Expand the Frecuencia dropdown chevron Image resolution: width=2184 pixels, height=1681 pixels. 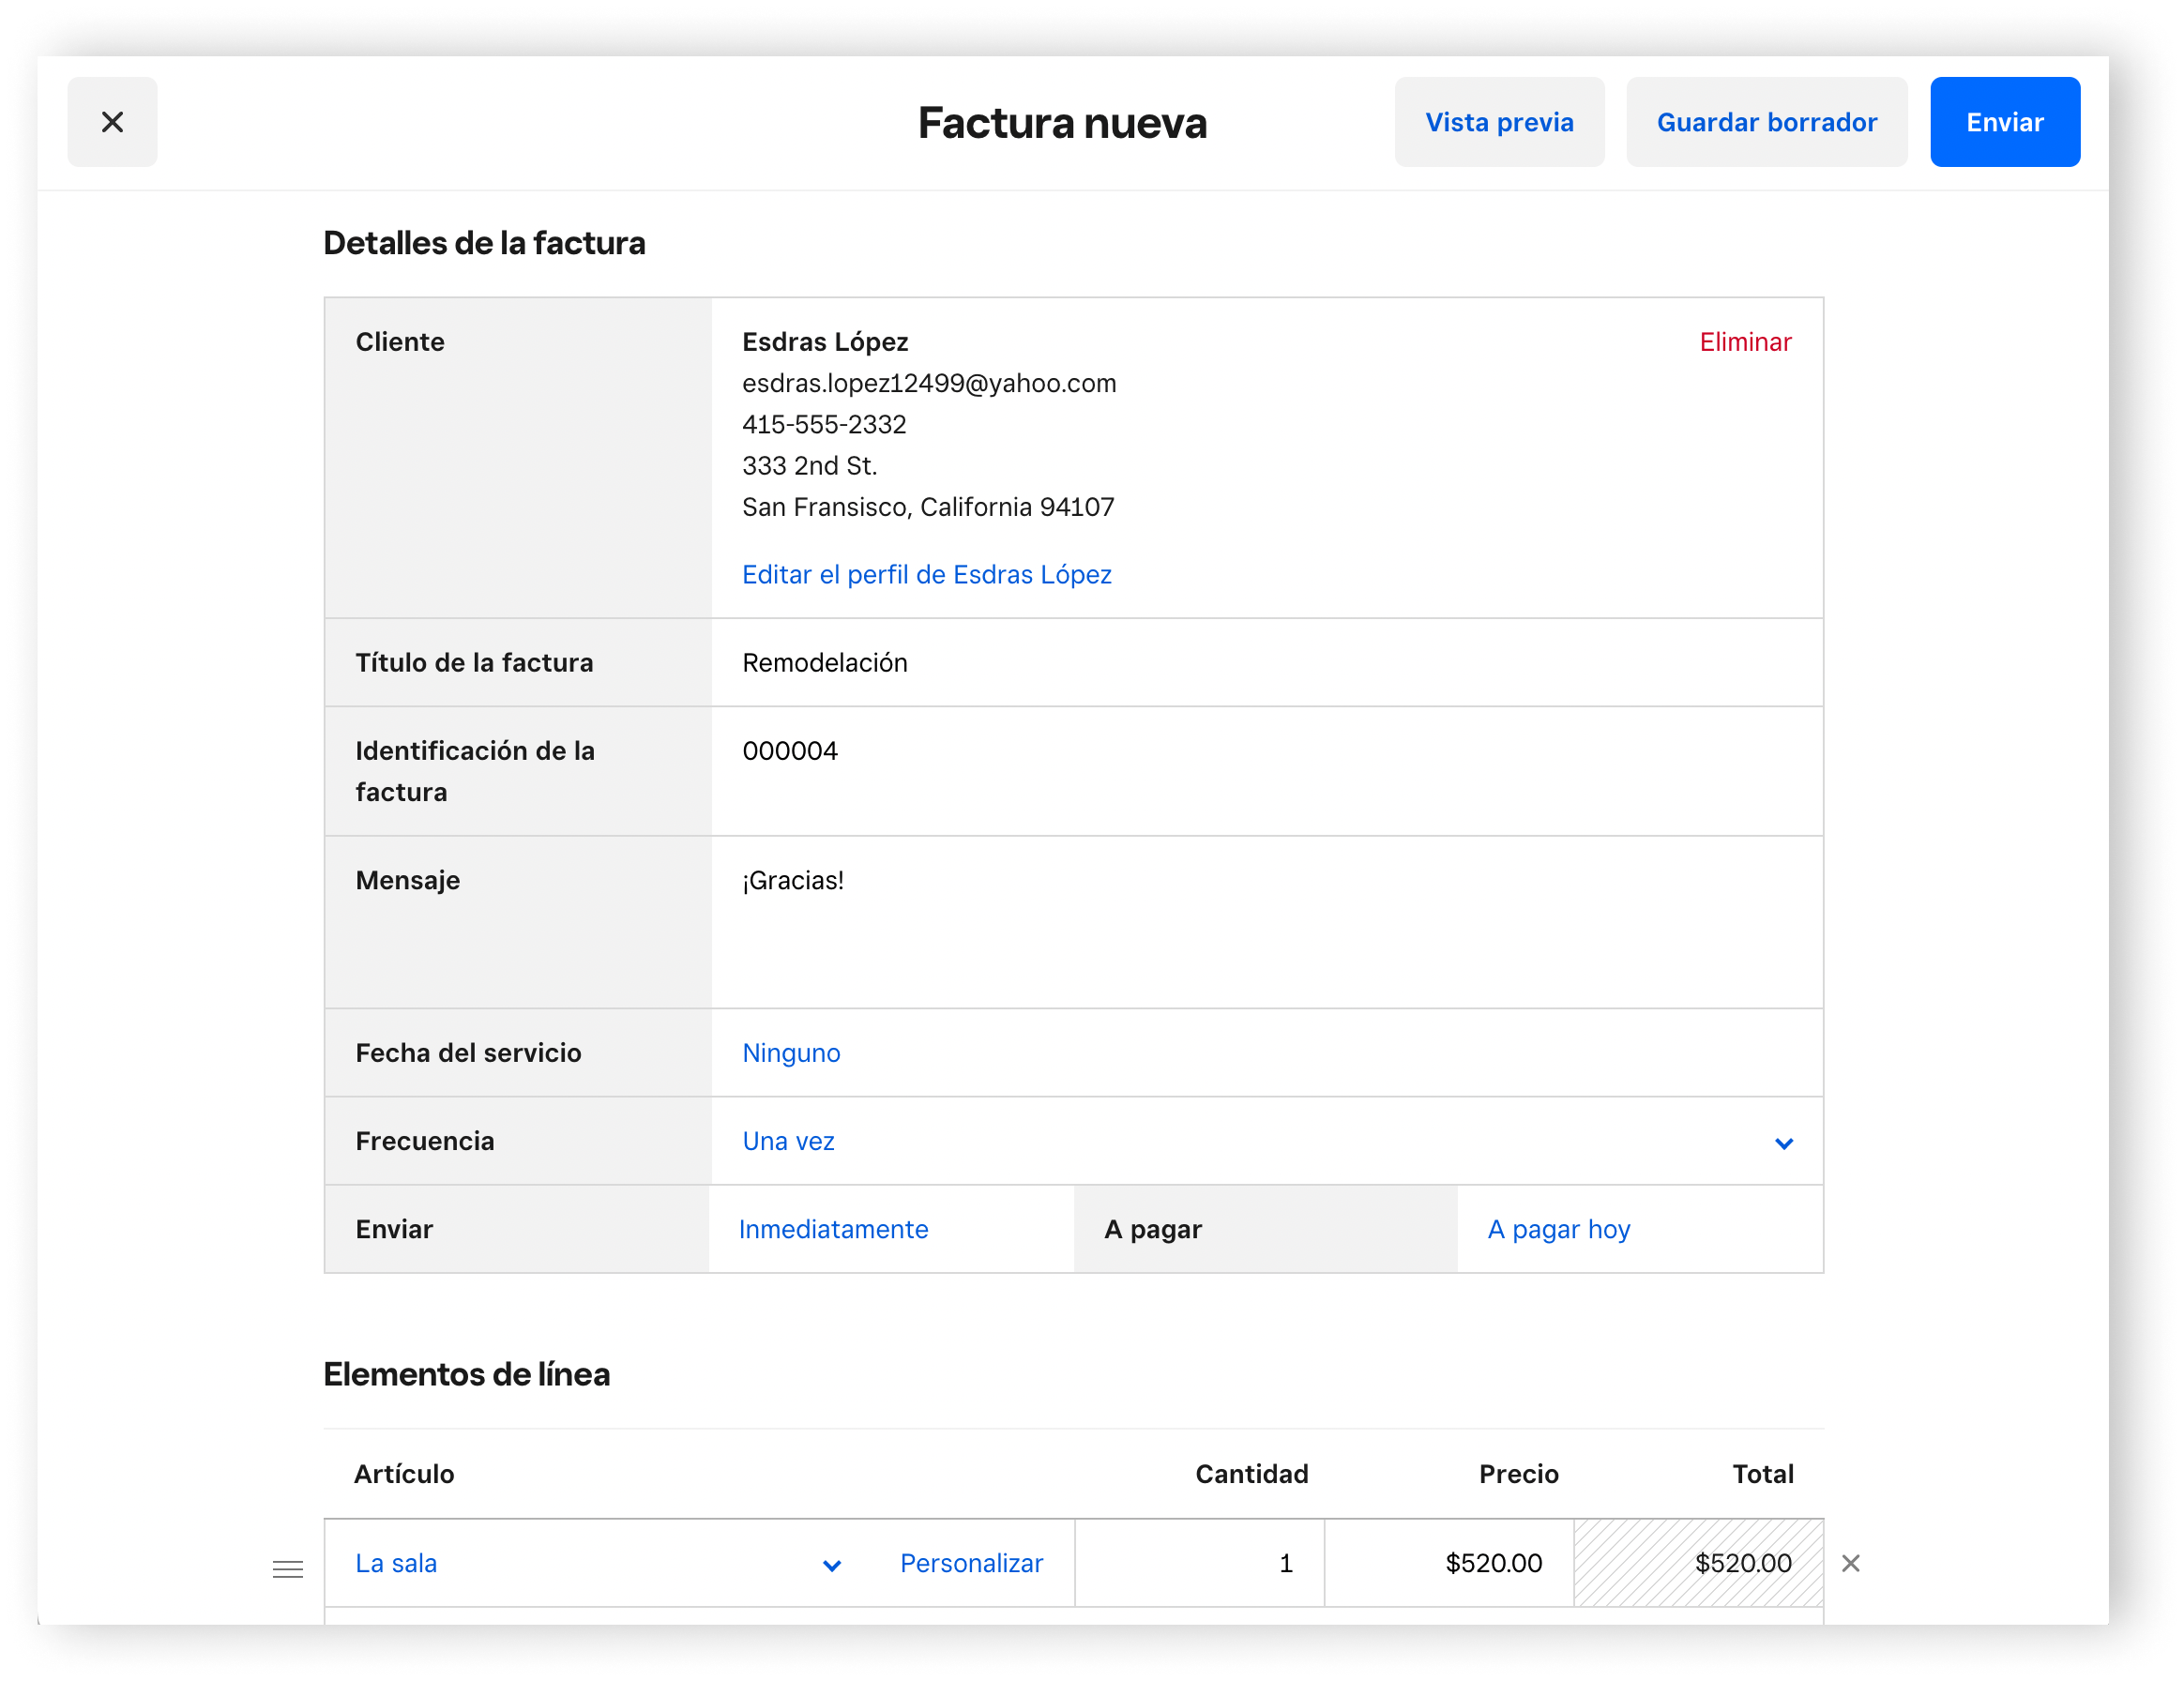click(1783, 1142)
